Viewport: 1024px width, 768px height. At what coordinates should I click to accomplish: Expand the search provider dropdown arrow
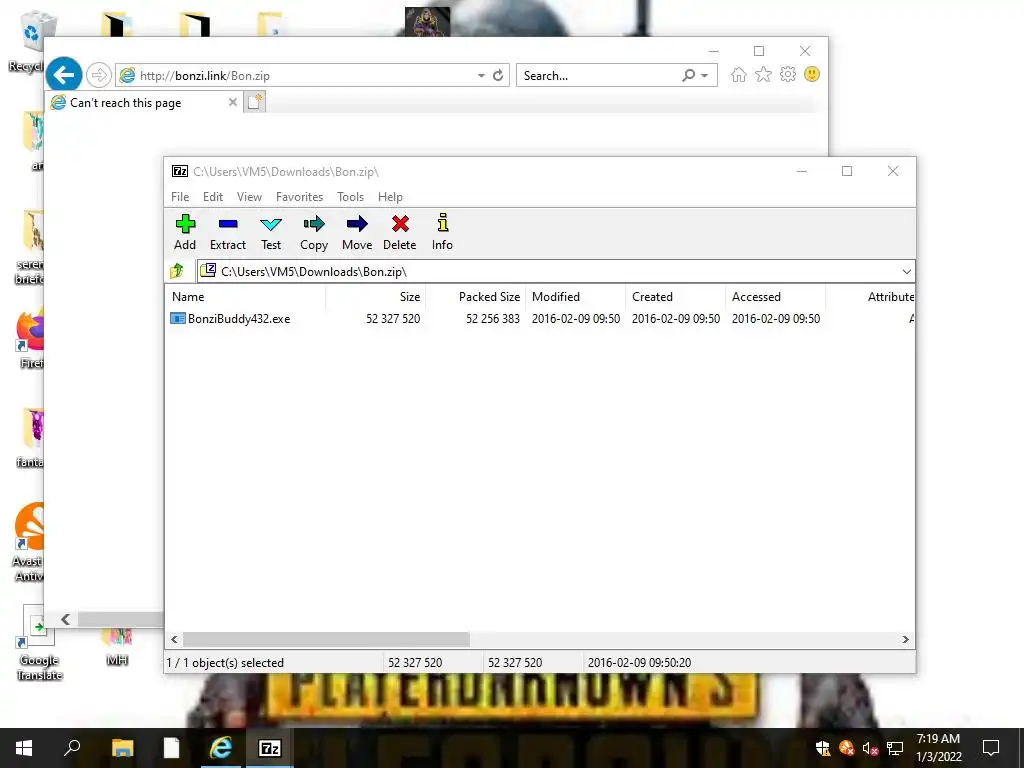tap(705, 76)
